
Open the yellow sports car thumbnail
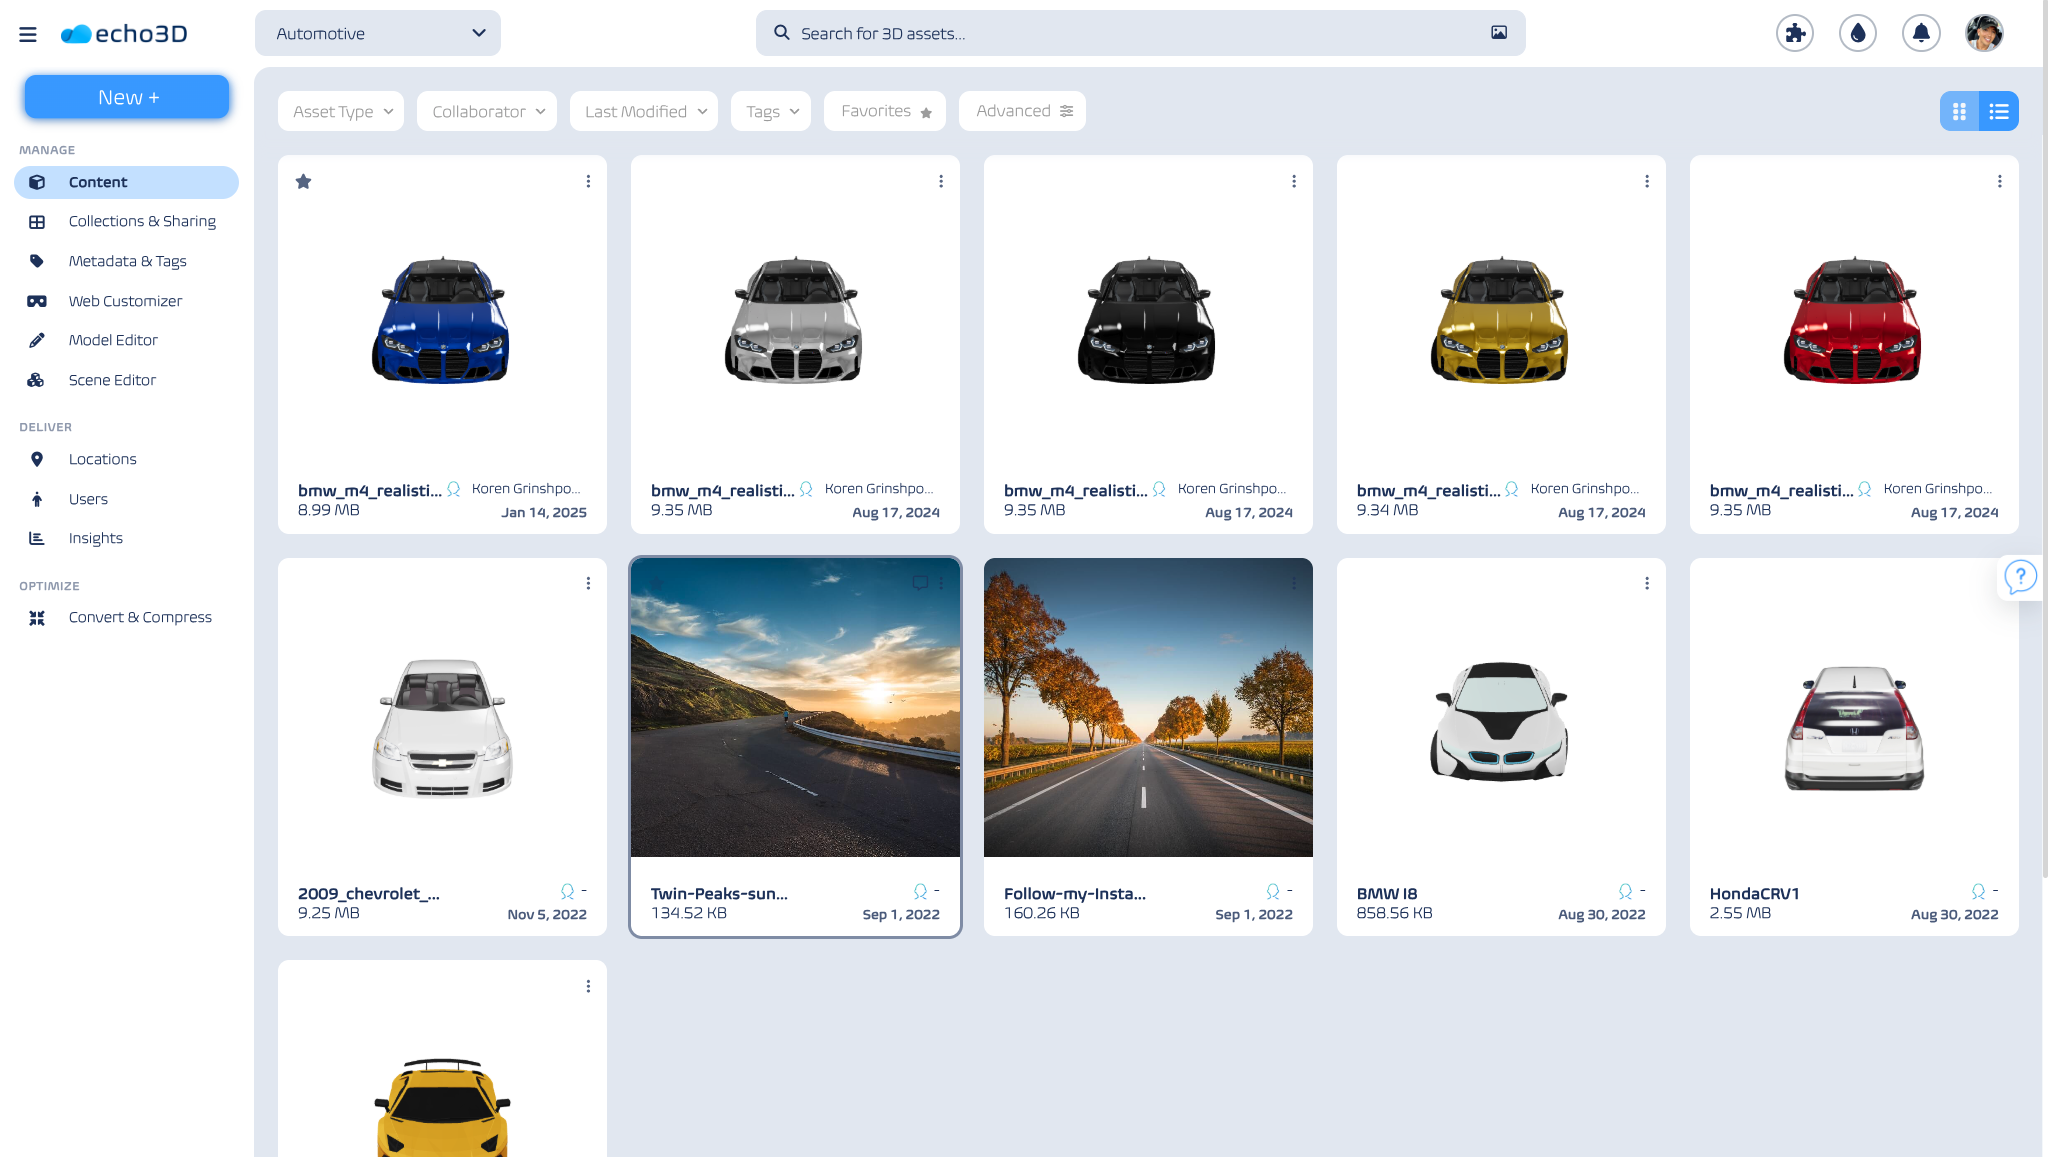(442, 1107)
